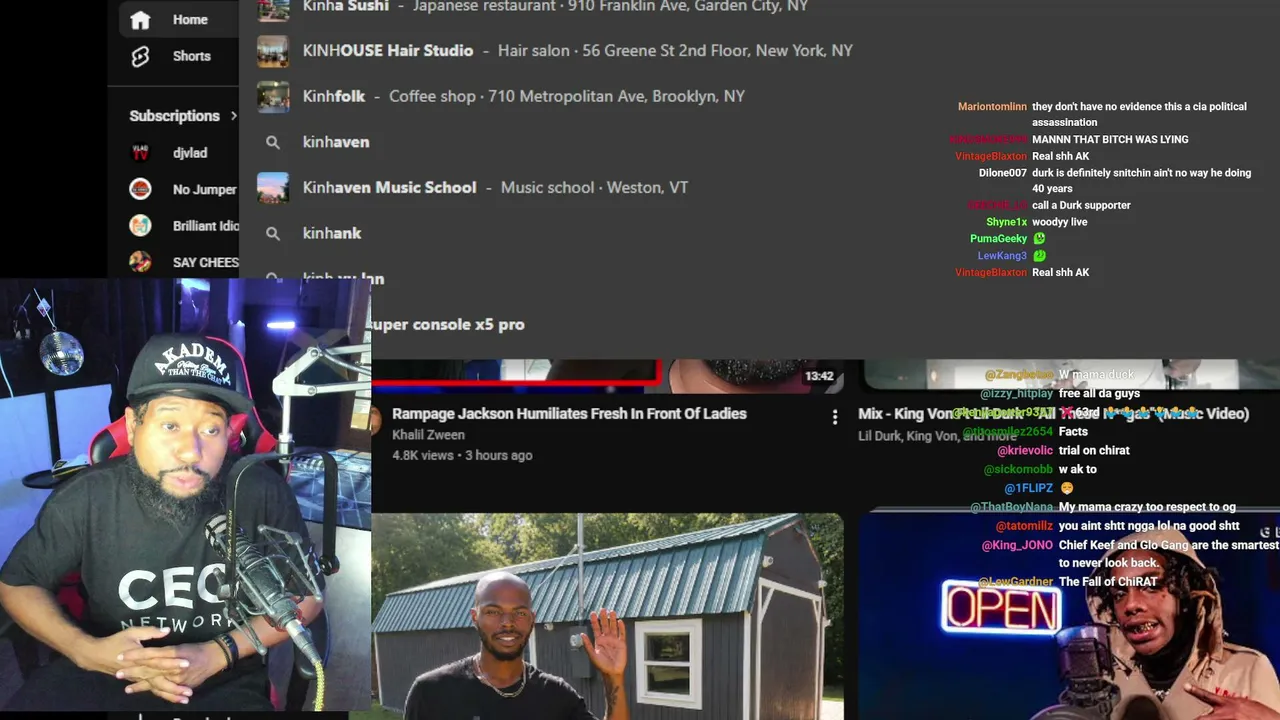Click chat username PumaGeeky
Screen dimensions: 1280x720
point(998,239)
